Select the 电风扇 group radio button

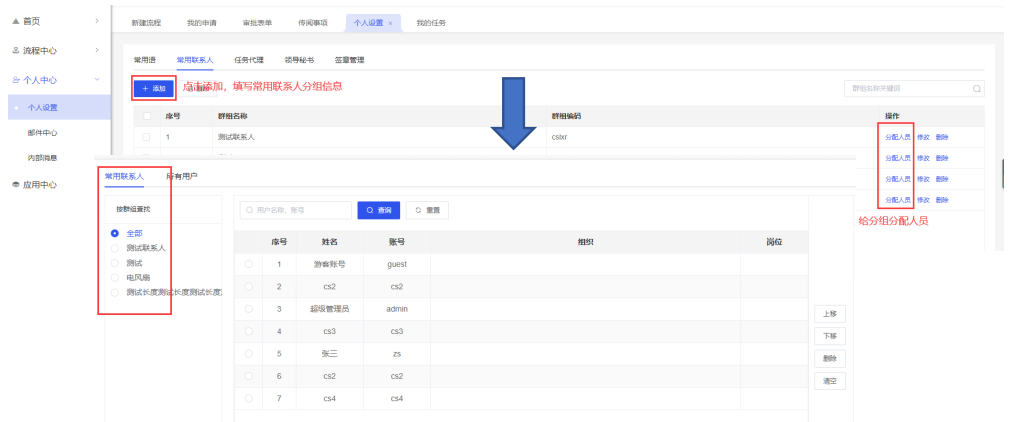click(115, 277)
